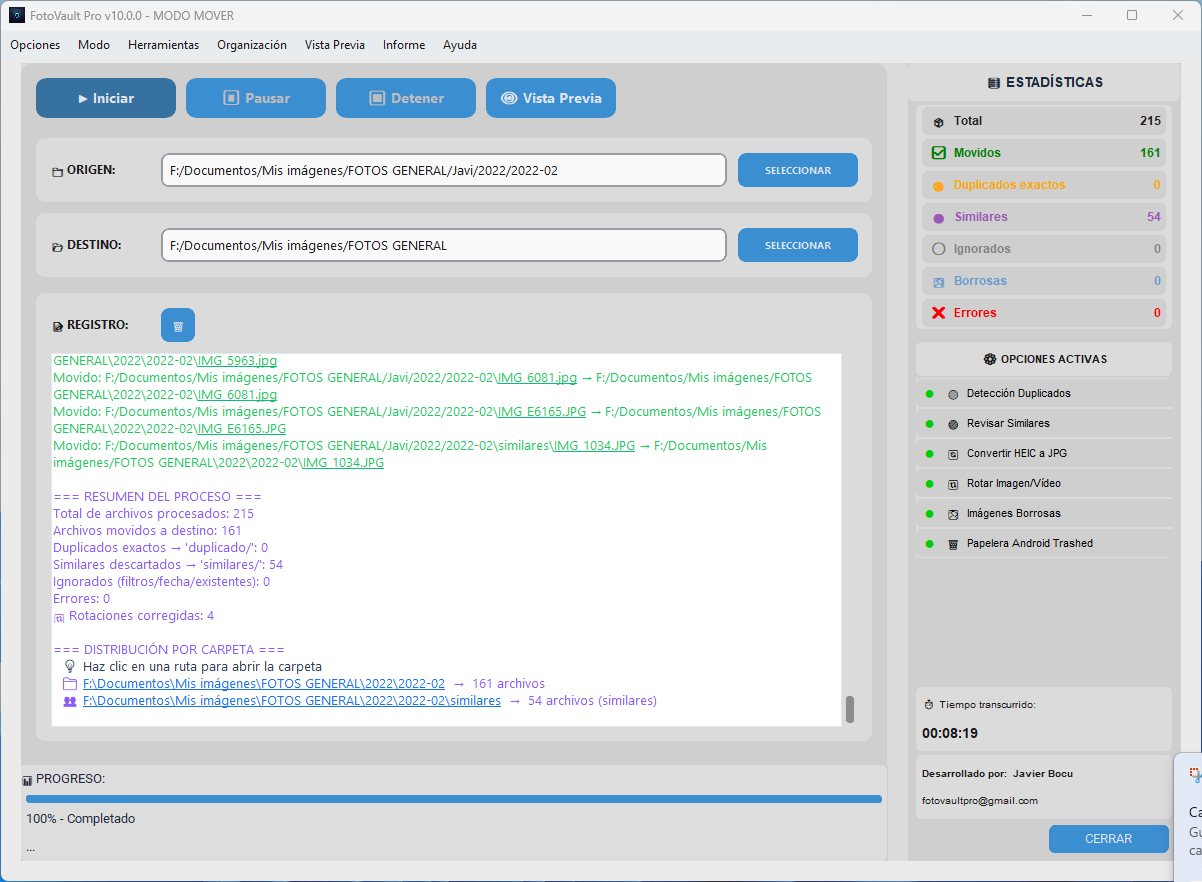Click the DESTINO path input field
Viewport: 1202px width, 882px height.
pos(444,245)
